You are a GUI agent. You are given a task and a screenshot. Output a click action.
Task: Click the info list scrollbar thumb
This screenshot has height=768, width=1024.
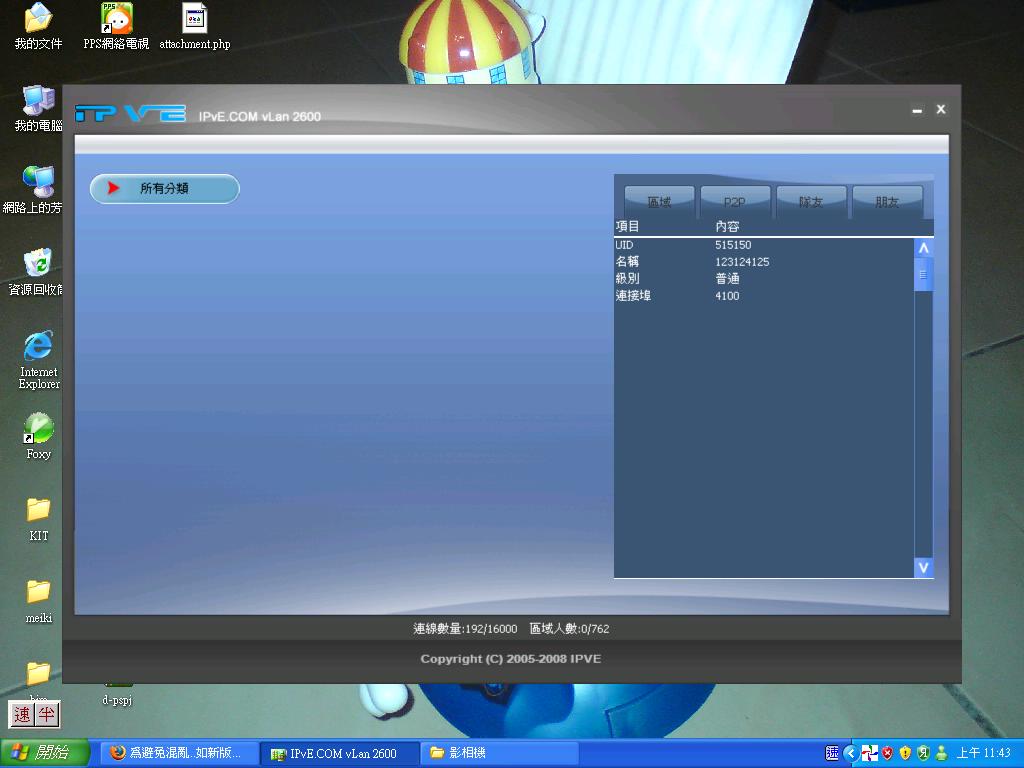tap(923, 275)
